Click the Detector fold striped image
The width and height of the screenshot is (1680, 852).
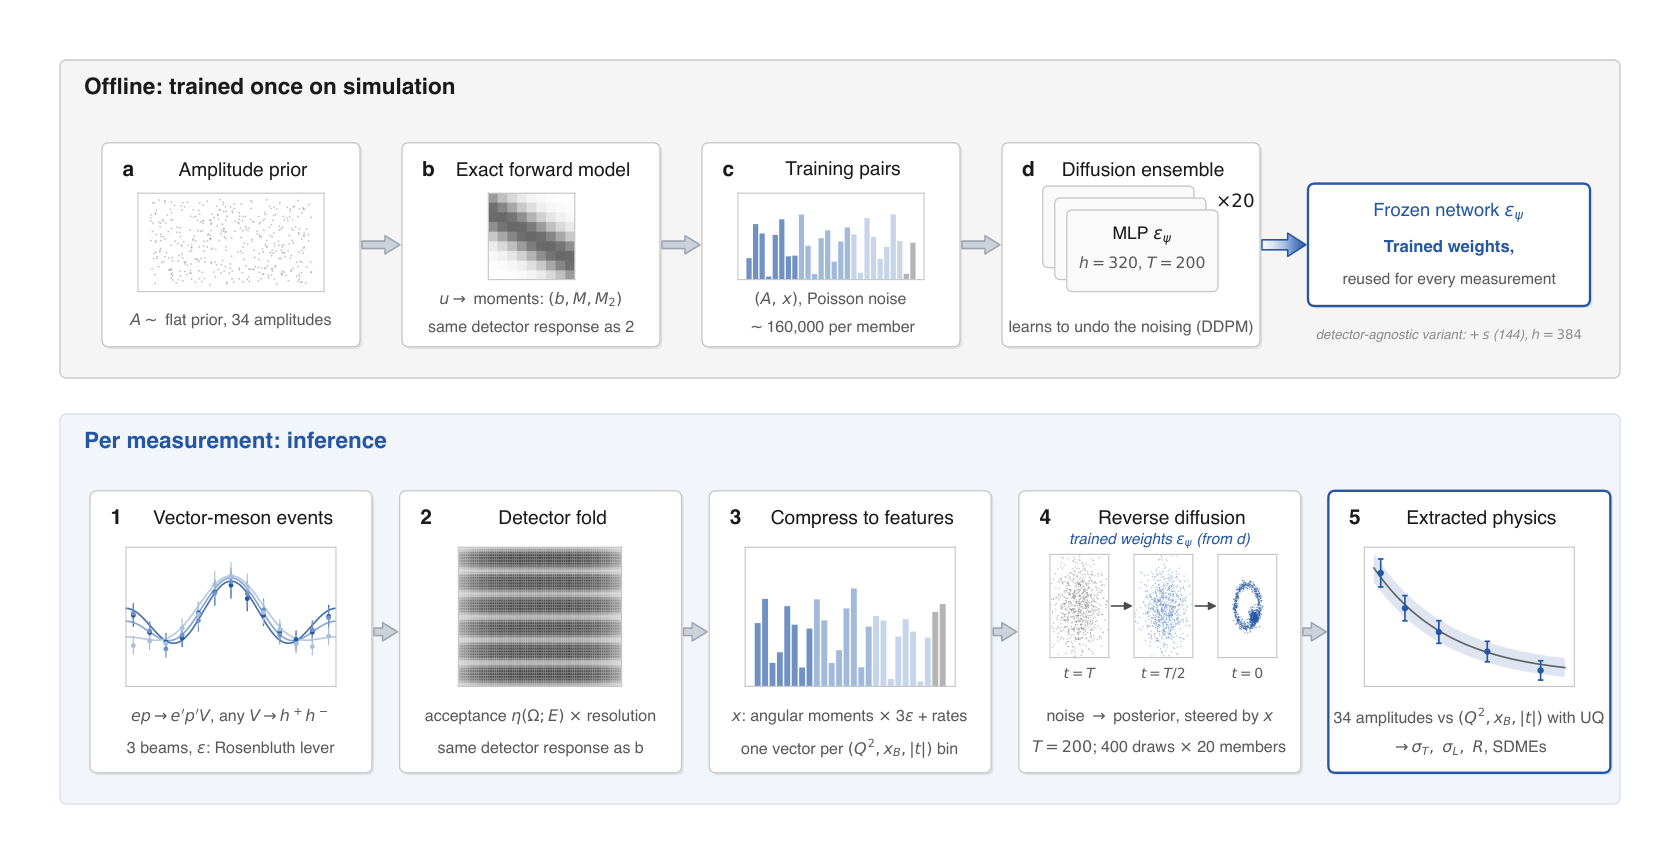coord(540,616)
